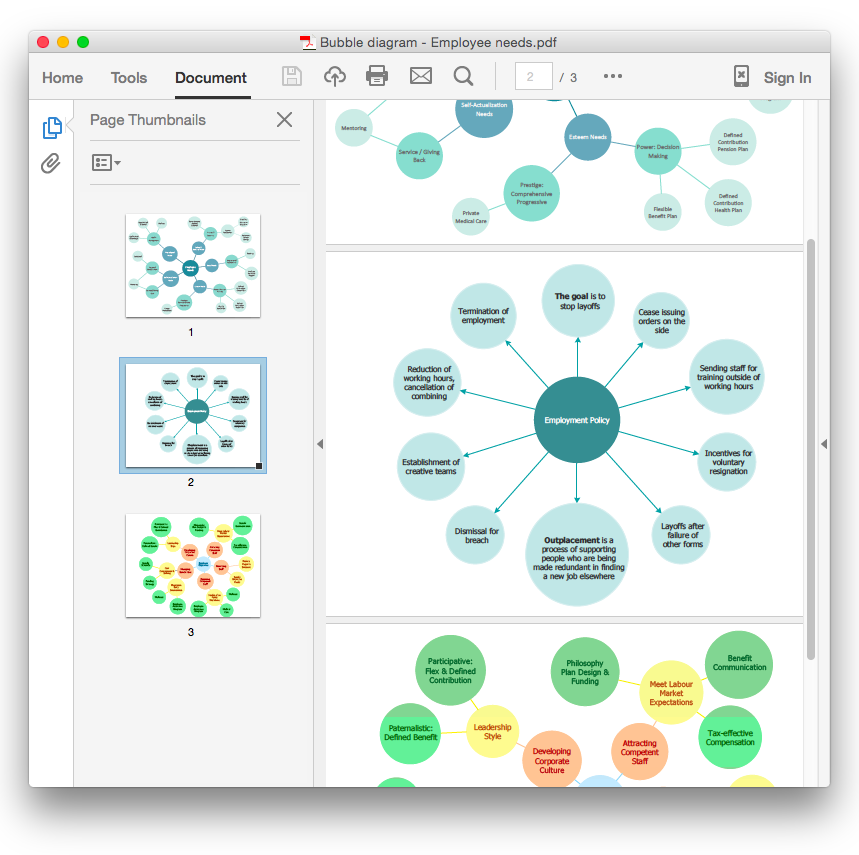
Task: Click 'Benefit Communication' green bubble
Action: pyautogui.click(x=739, y=664)
